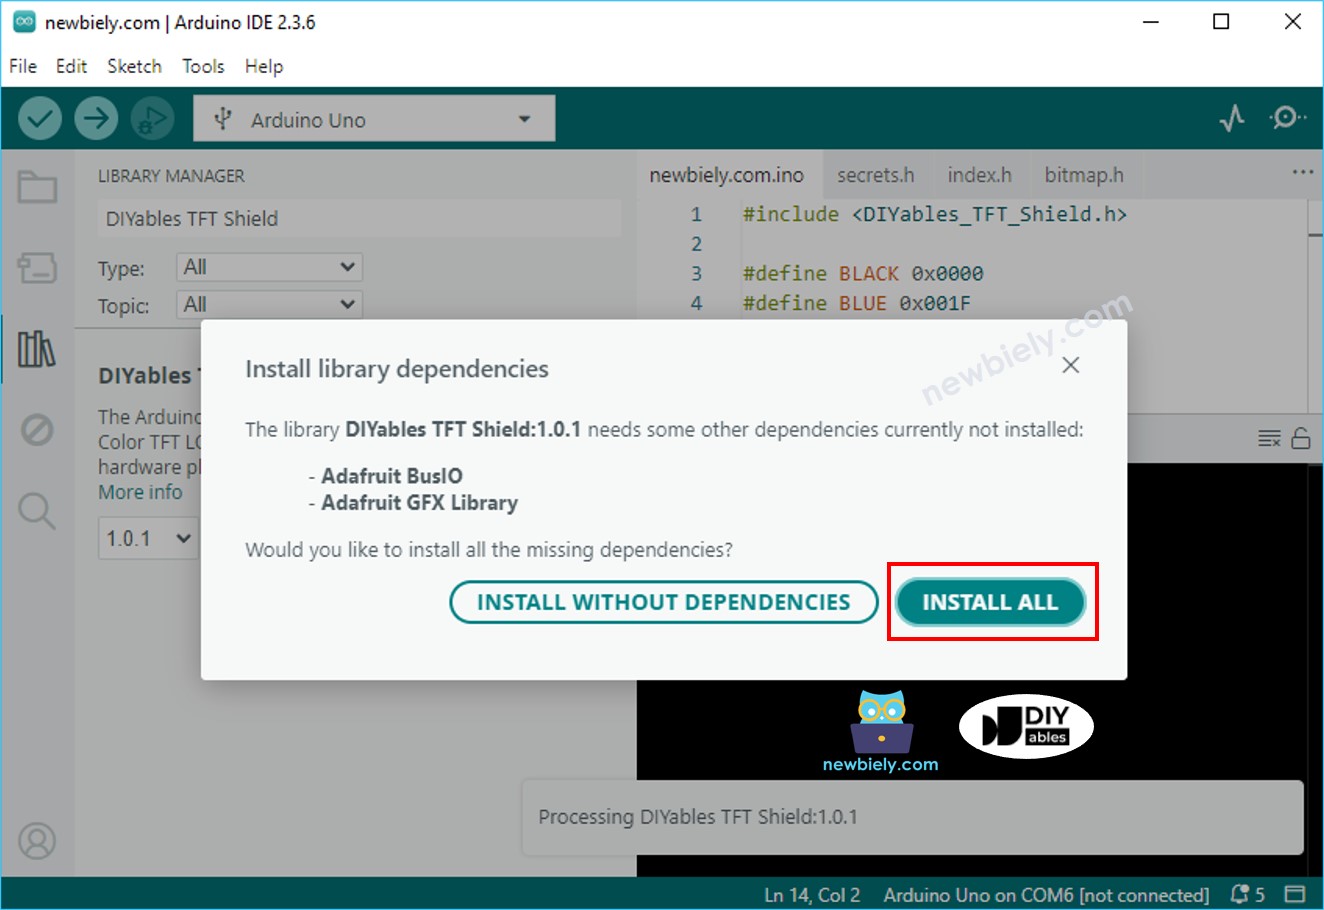1324x910 pixels.
Task: Click the Verify sketch checkmark icon
Action: [x=40, y=117]
